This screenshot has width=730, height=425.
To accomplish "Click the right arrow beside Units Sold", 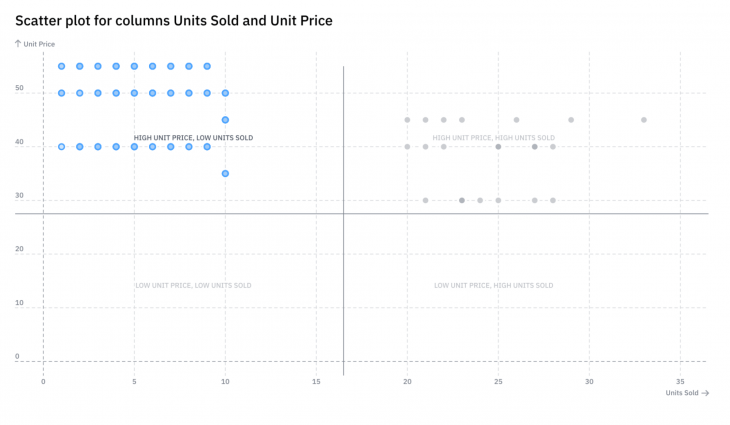I will (705, 393).
